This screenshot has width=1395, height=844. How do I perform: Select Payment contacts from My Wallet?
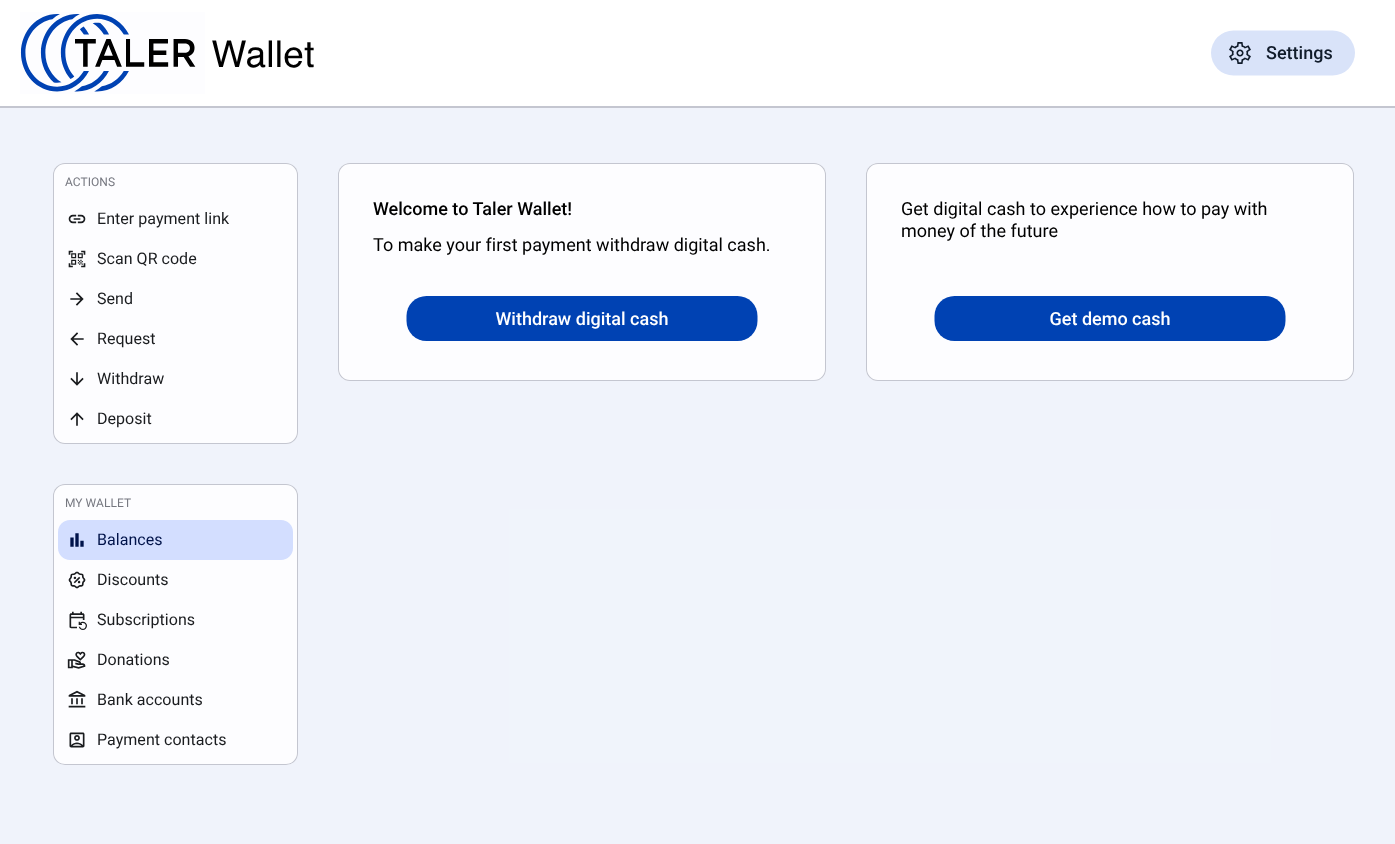[161, 739]
